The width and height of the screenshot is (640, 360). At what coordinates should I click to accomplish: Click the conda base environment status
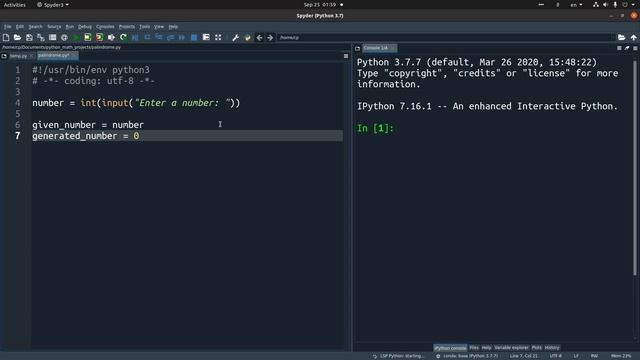click(467, 356)
